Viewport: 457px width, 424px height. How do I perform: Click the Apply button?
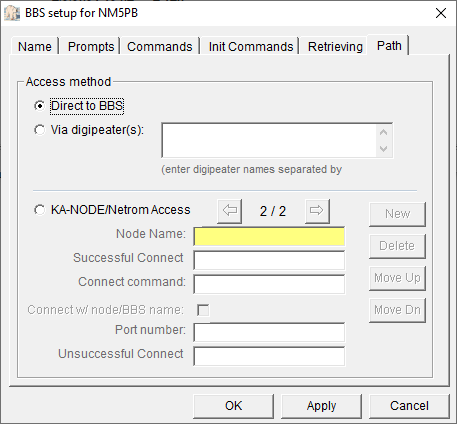pyautogui.click(x=321, y=406)
